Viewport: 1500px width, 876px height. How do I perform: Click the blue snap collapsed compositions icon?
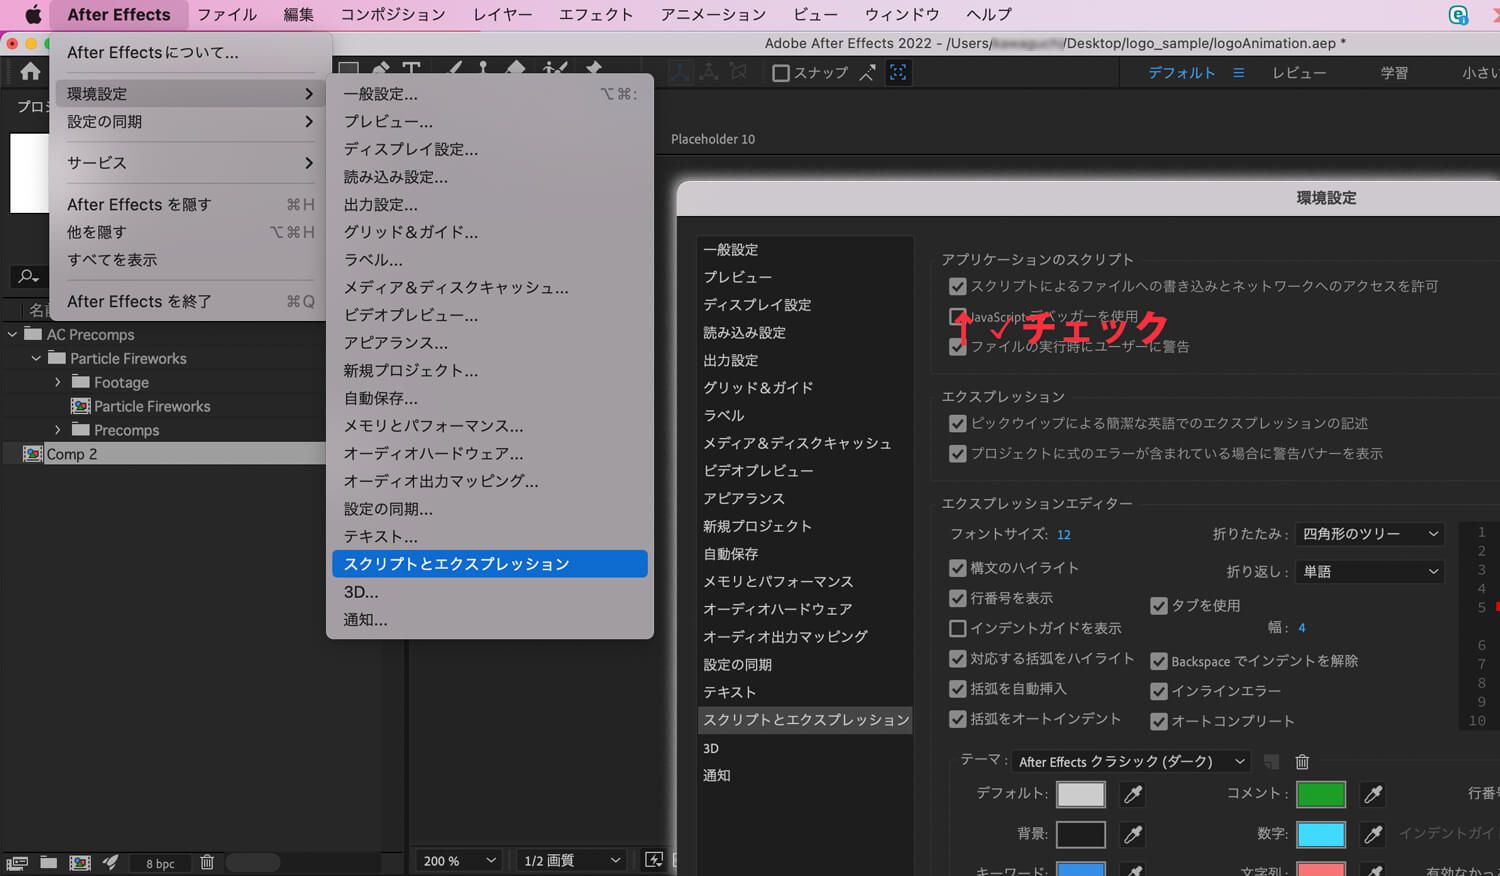coord(898,72)
